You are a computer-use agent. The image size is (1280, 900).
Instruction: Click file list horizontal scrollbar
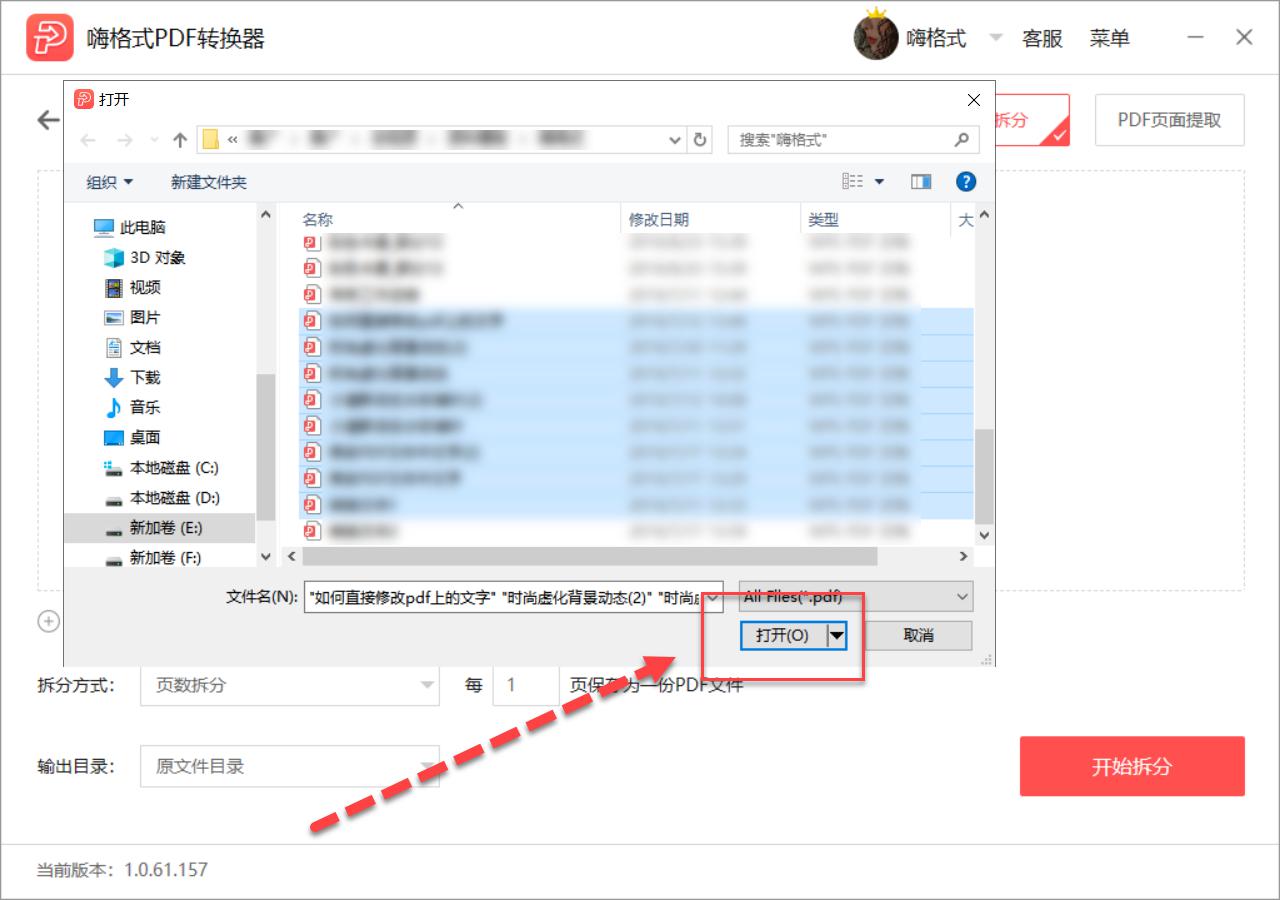(590, 556)
